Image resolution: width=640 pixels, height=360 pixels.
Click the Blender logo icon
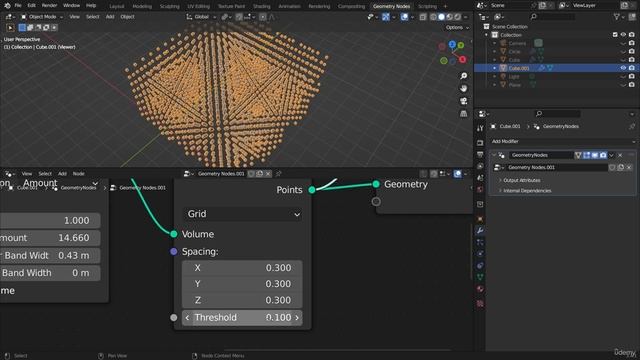tap(7, 6)
